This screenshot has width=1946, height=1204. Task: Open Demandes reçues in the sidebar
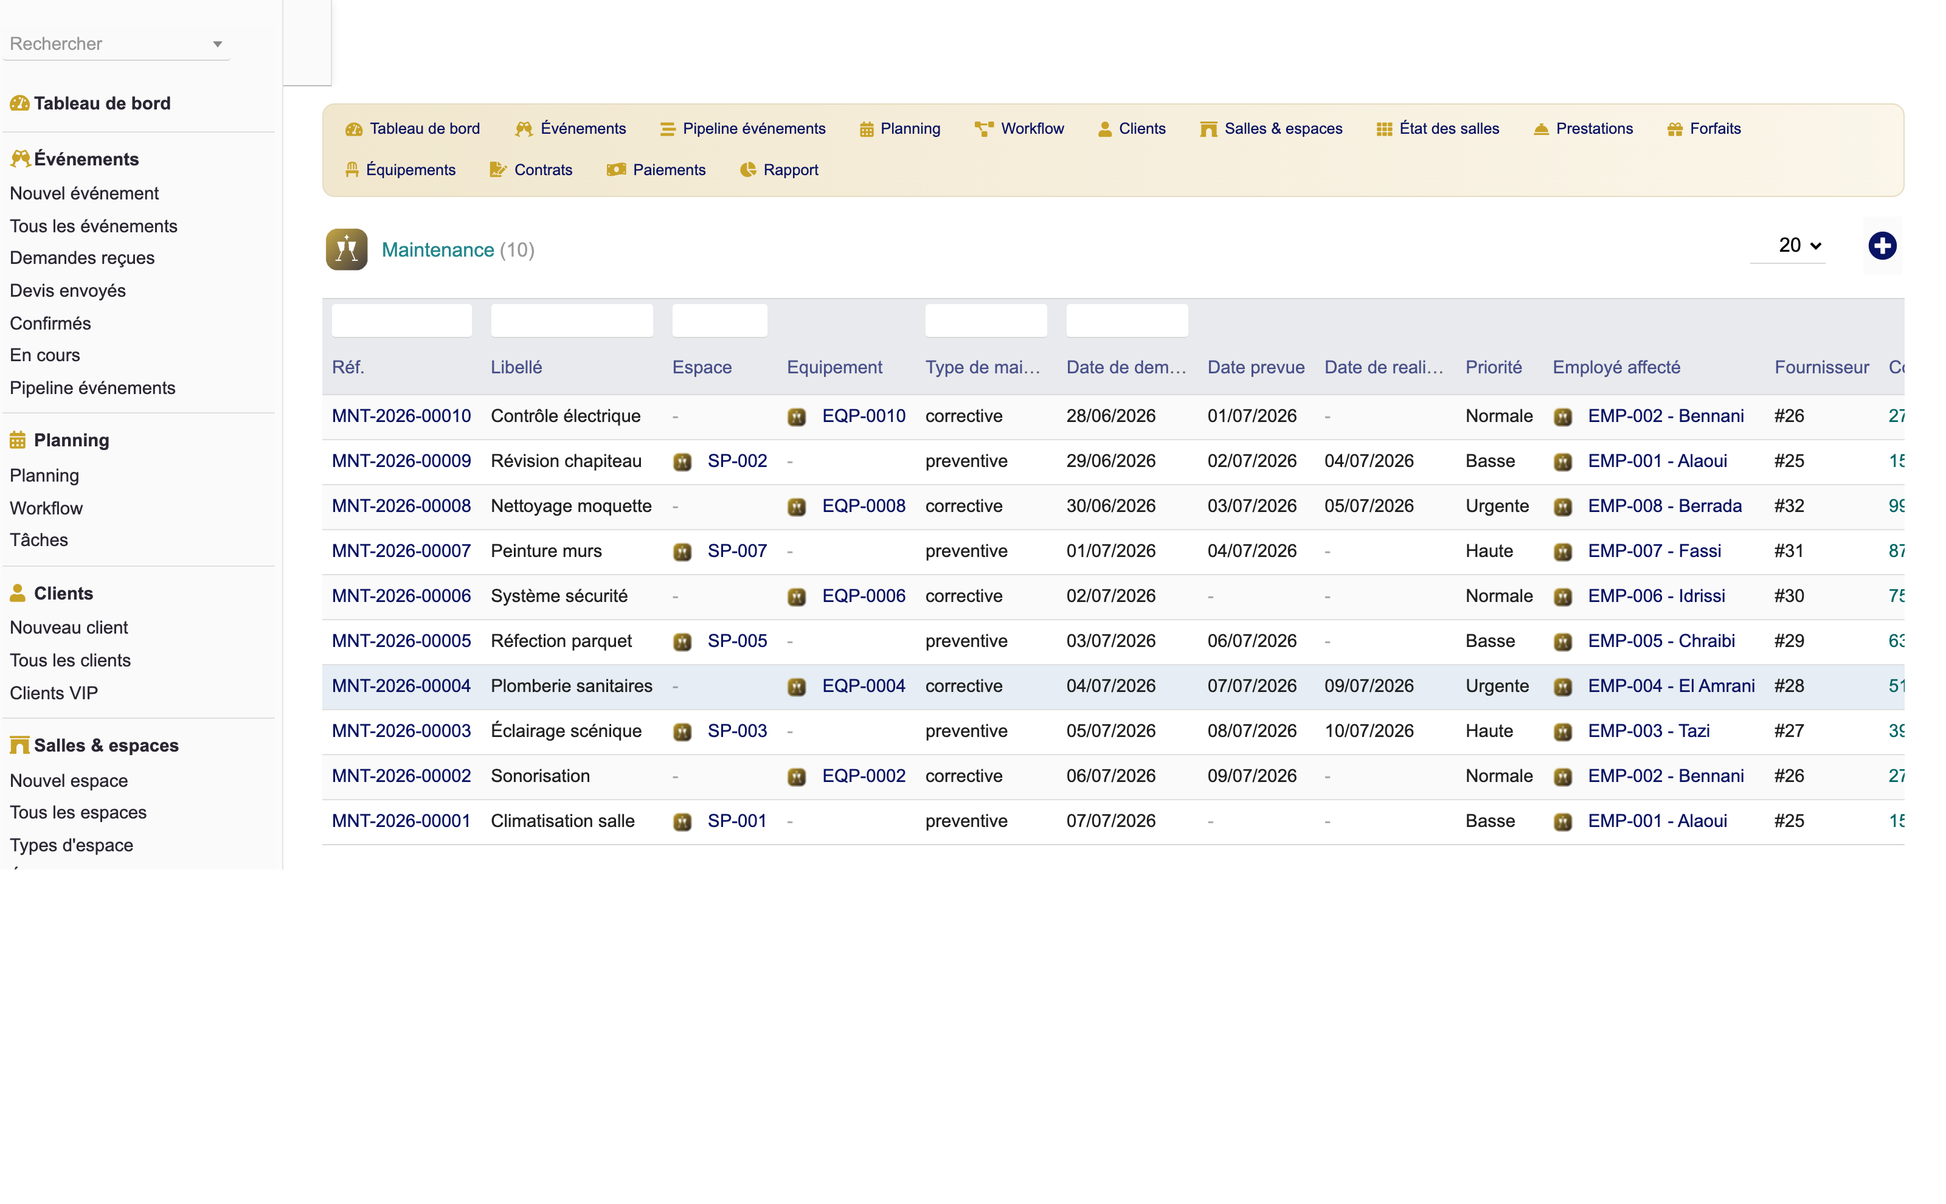pos(82,258)
